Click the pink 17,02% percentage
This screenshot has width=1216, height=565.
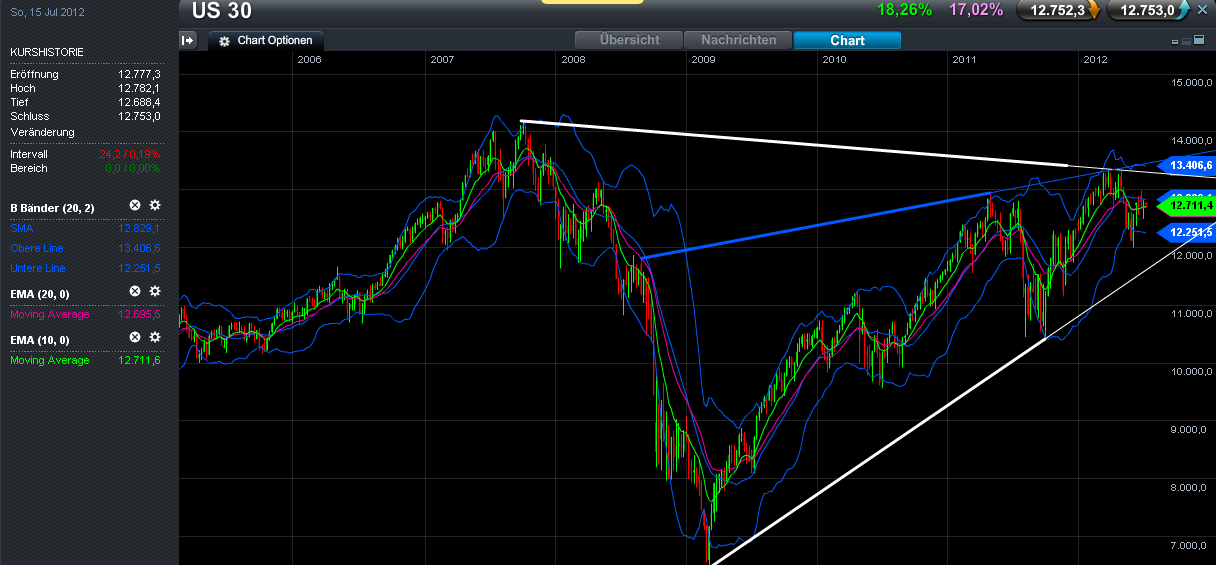pyautogui.click(x=975, y=10)
